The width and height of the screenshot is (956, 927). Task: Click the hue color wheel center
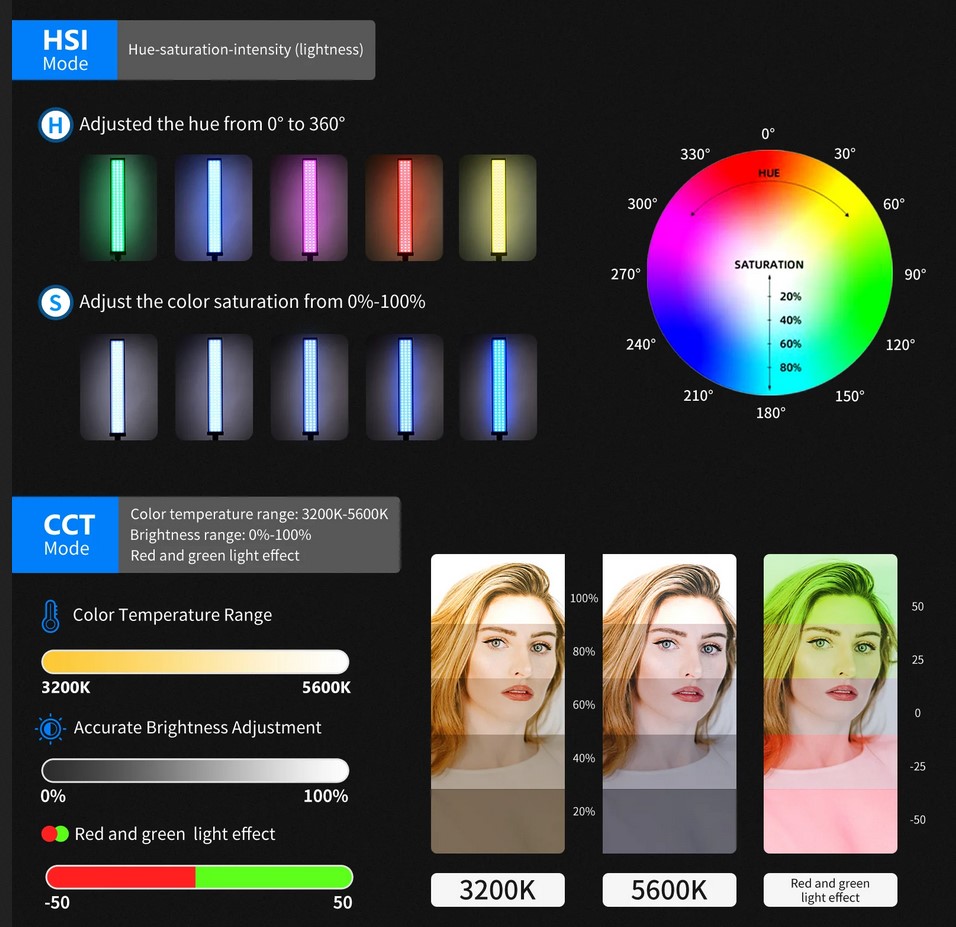tap(769, 272)
